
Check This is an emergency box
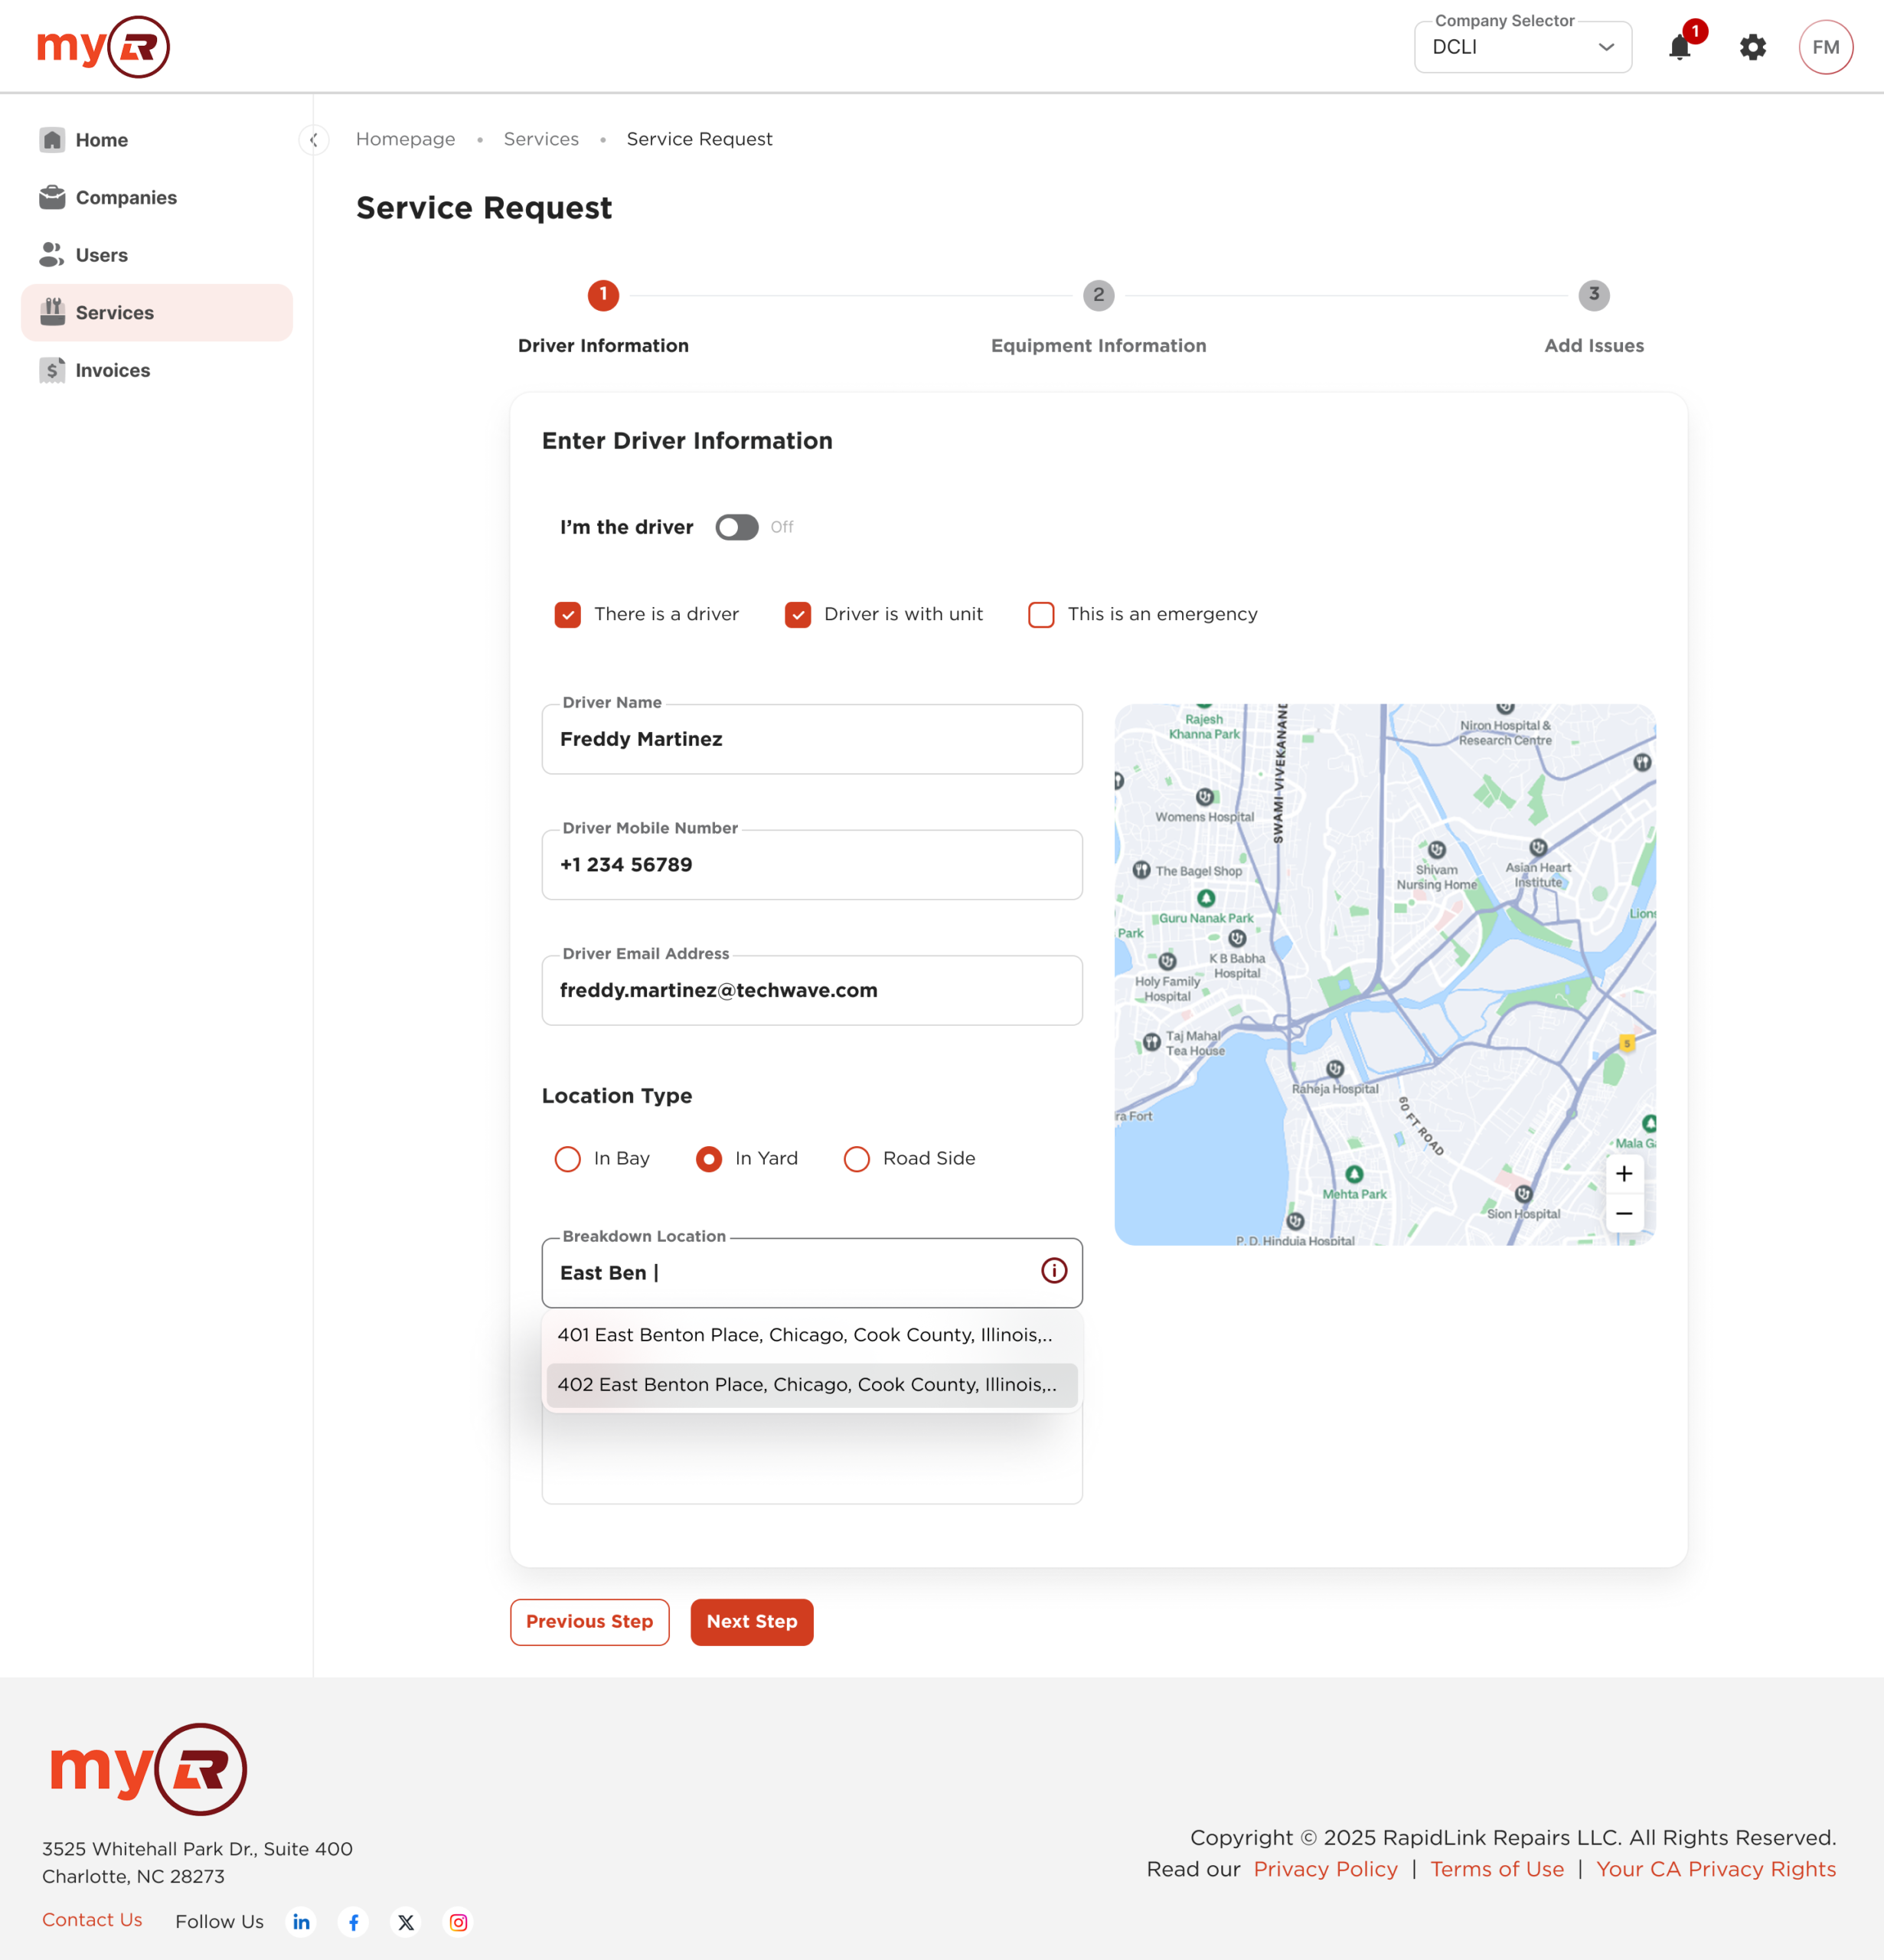pos(1041,614)
